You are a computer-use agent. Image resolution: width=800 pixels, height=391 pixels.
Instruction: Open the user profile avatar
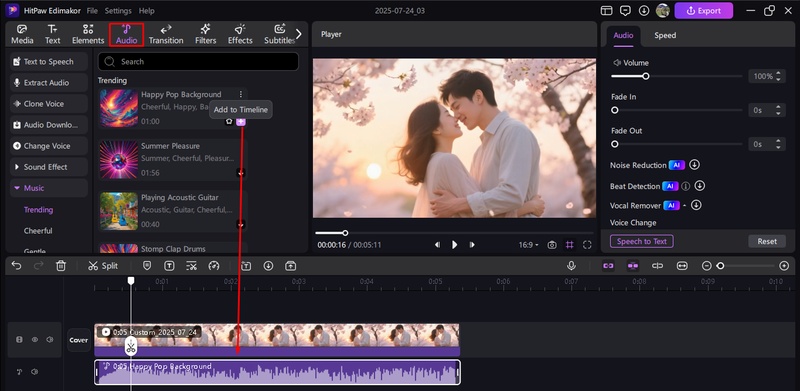click(x=662, y=11)
